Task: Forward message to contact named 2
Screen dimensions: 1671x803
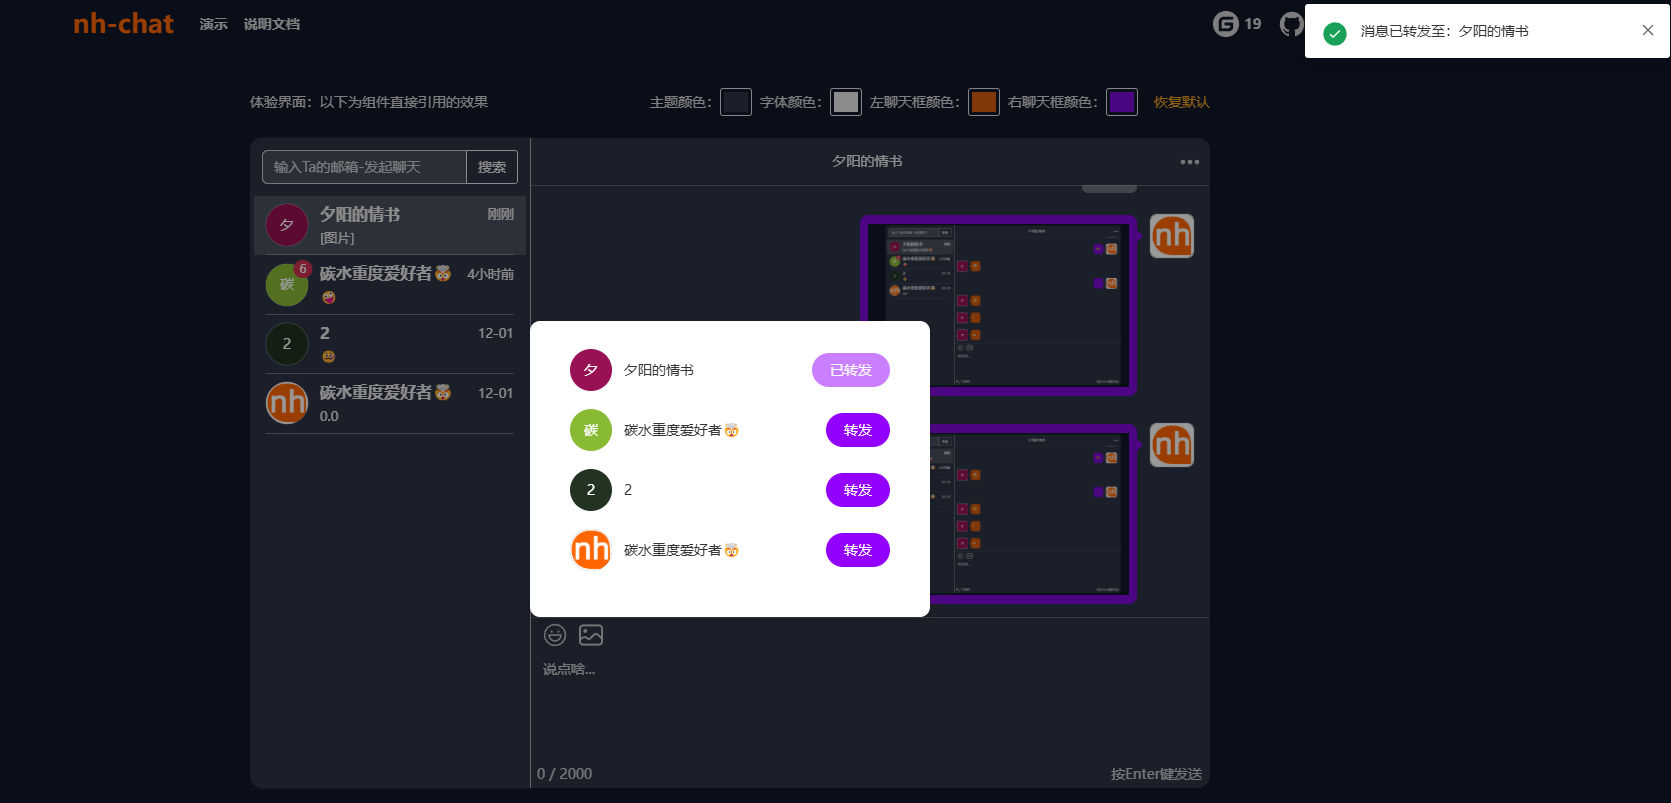Action: coord(857,490)
